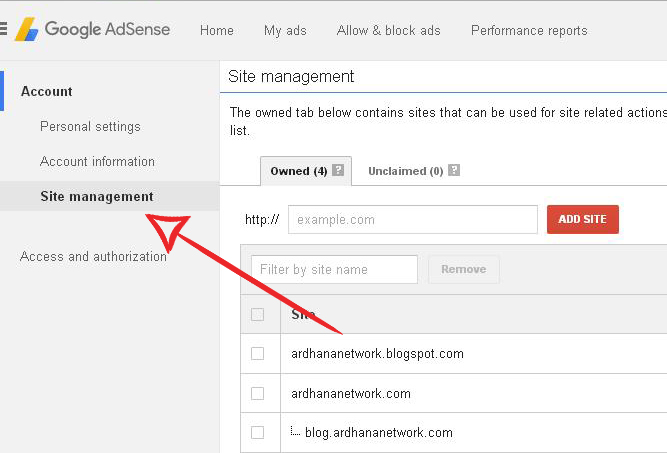Open the My ads menu

[x=285, y=31]
